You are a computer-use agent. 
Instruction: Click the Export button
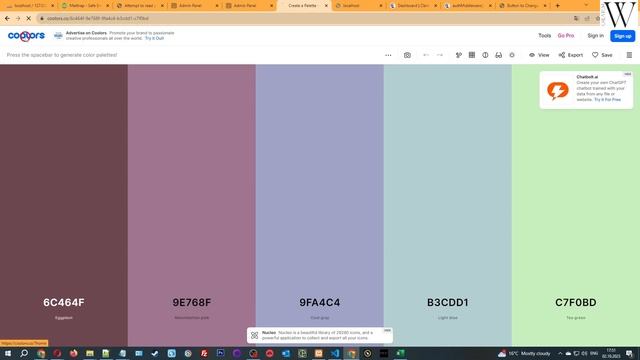pyautogui.click(x=571, y=55)
